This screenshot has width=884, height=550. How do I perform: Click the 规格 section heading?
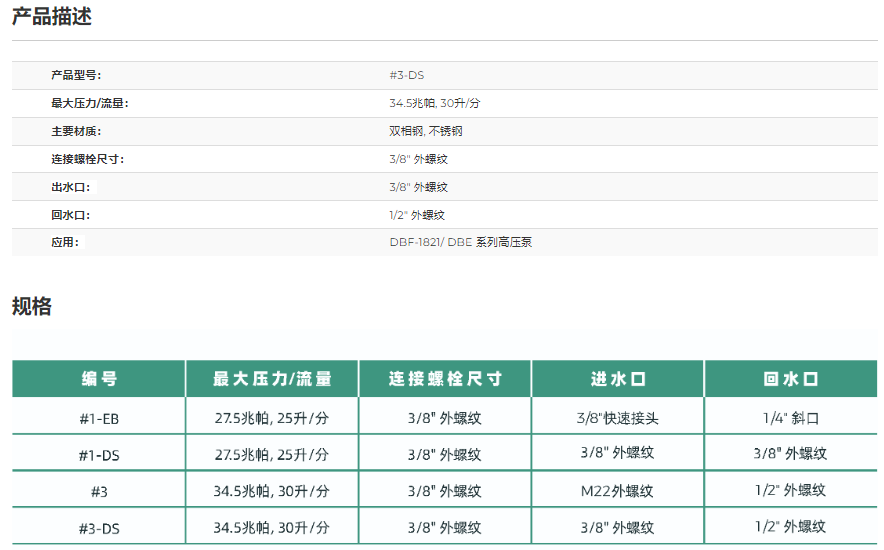tap(32, 306)
